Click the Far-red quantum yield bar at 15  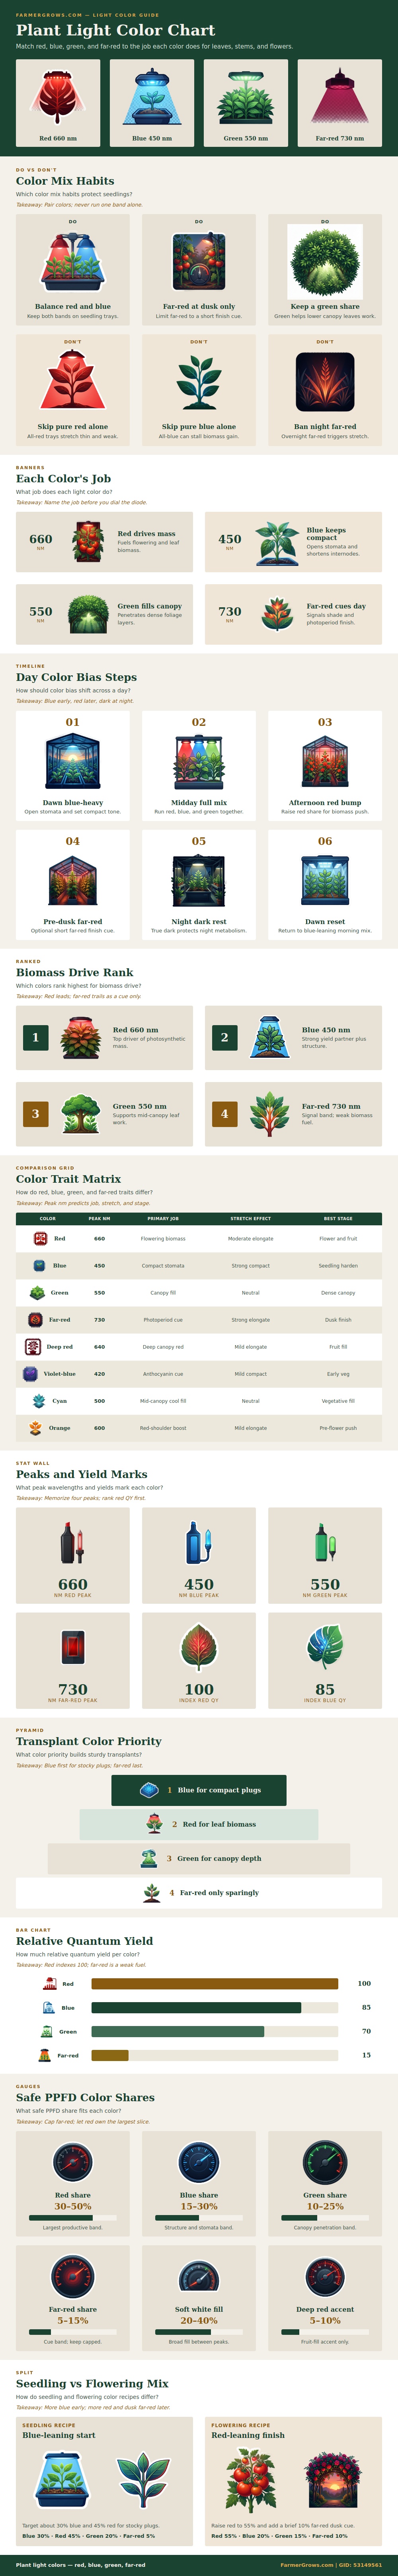pos(110,2056)
